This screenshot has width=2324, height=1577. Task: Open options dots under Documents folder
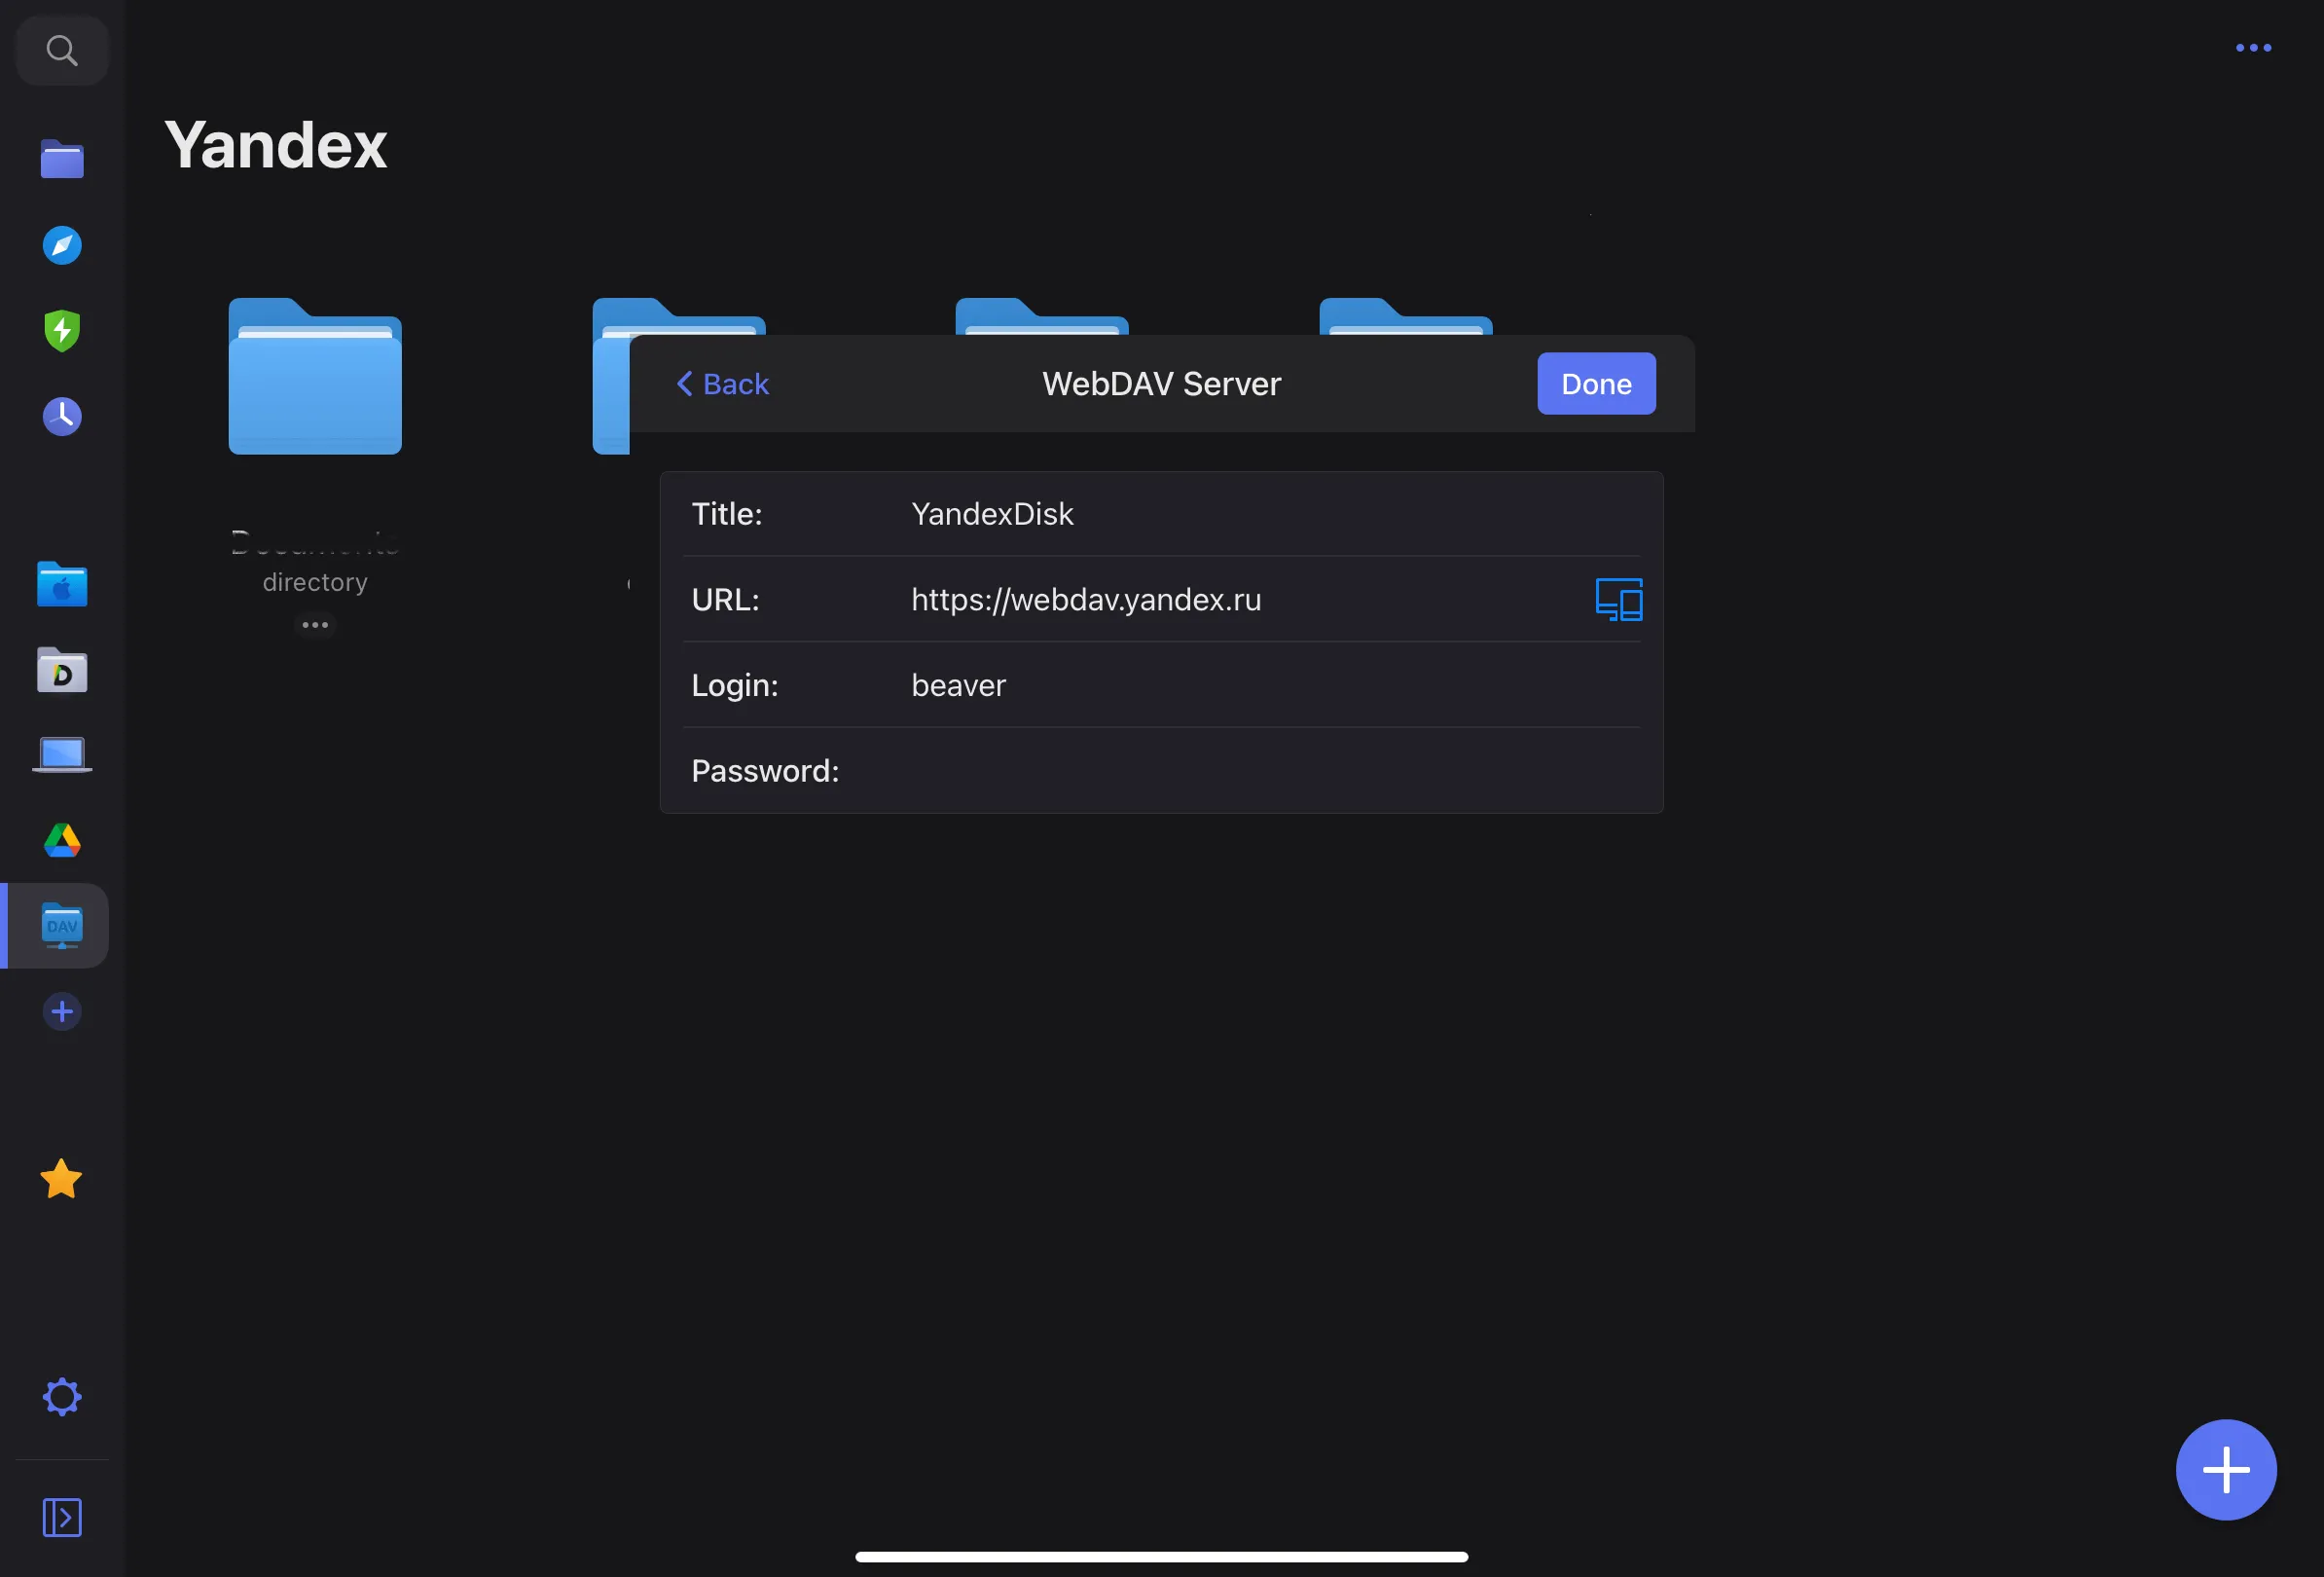315,625
